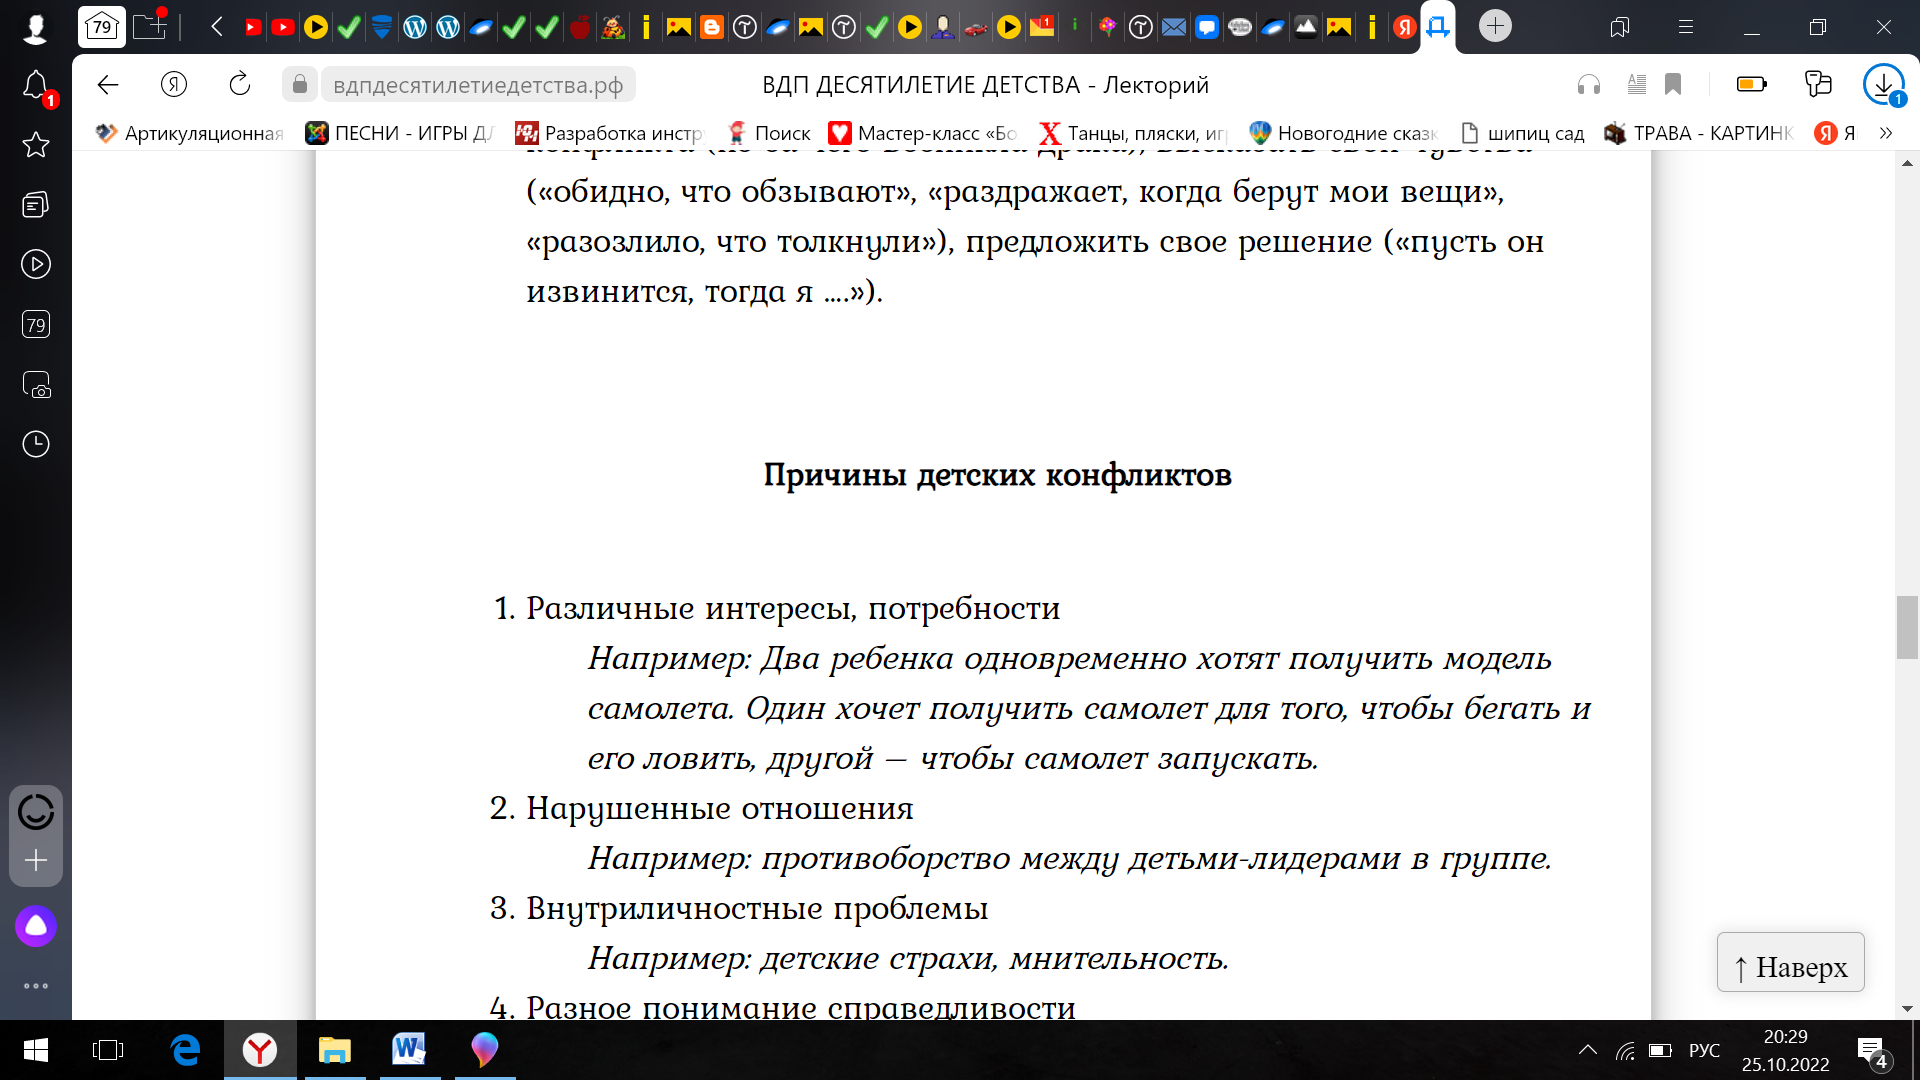This screenshot has height=1080, width=1920.
Task: Switch to the red Yandex tab
Action: [1404, 27]
